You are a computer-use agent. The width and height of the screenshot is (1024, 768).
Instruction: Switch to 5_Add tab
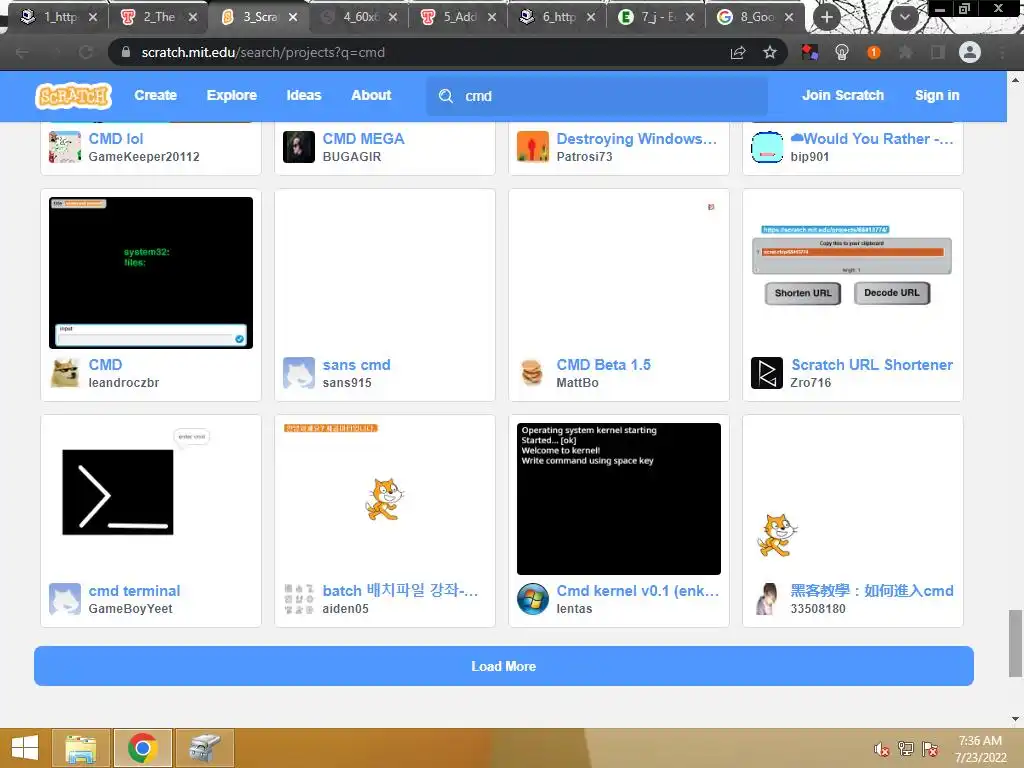point(459,17)
